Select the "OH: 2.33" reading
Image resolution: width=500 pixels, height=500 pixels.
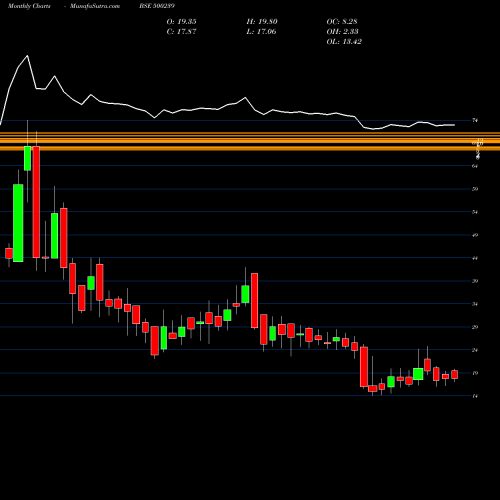343,32
